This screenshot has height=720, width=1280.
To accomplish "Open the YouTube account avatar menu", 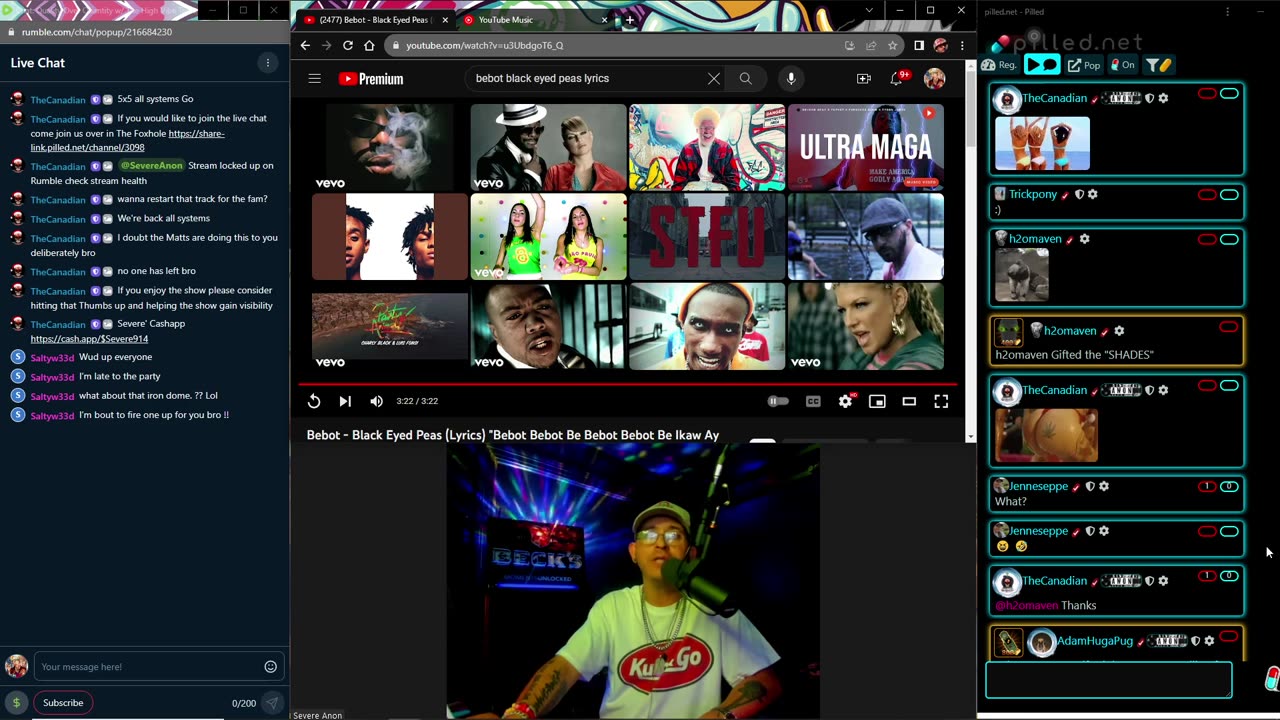I will coord(934,78).
